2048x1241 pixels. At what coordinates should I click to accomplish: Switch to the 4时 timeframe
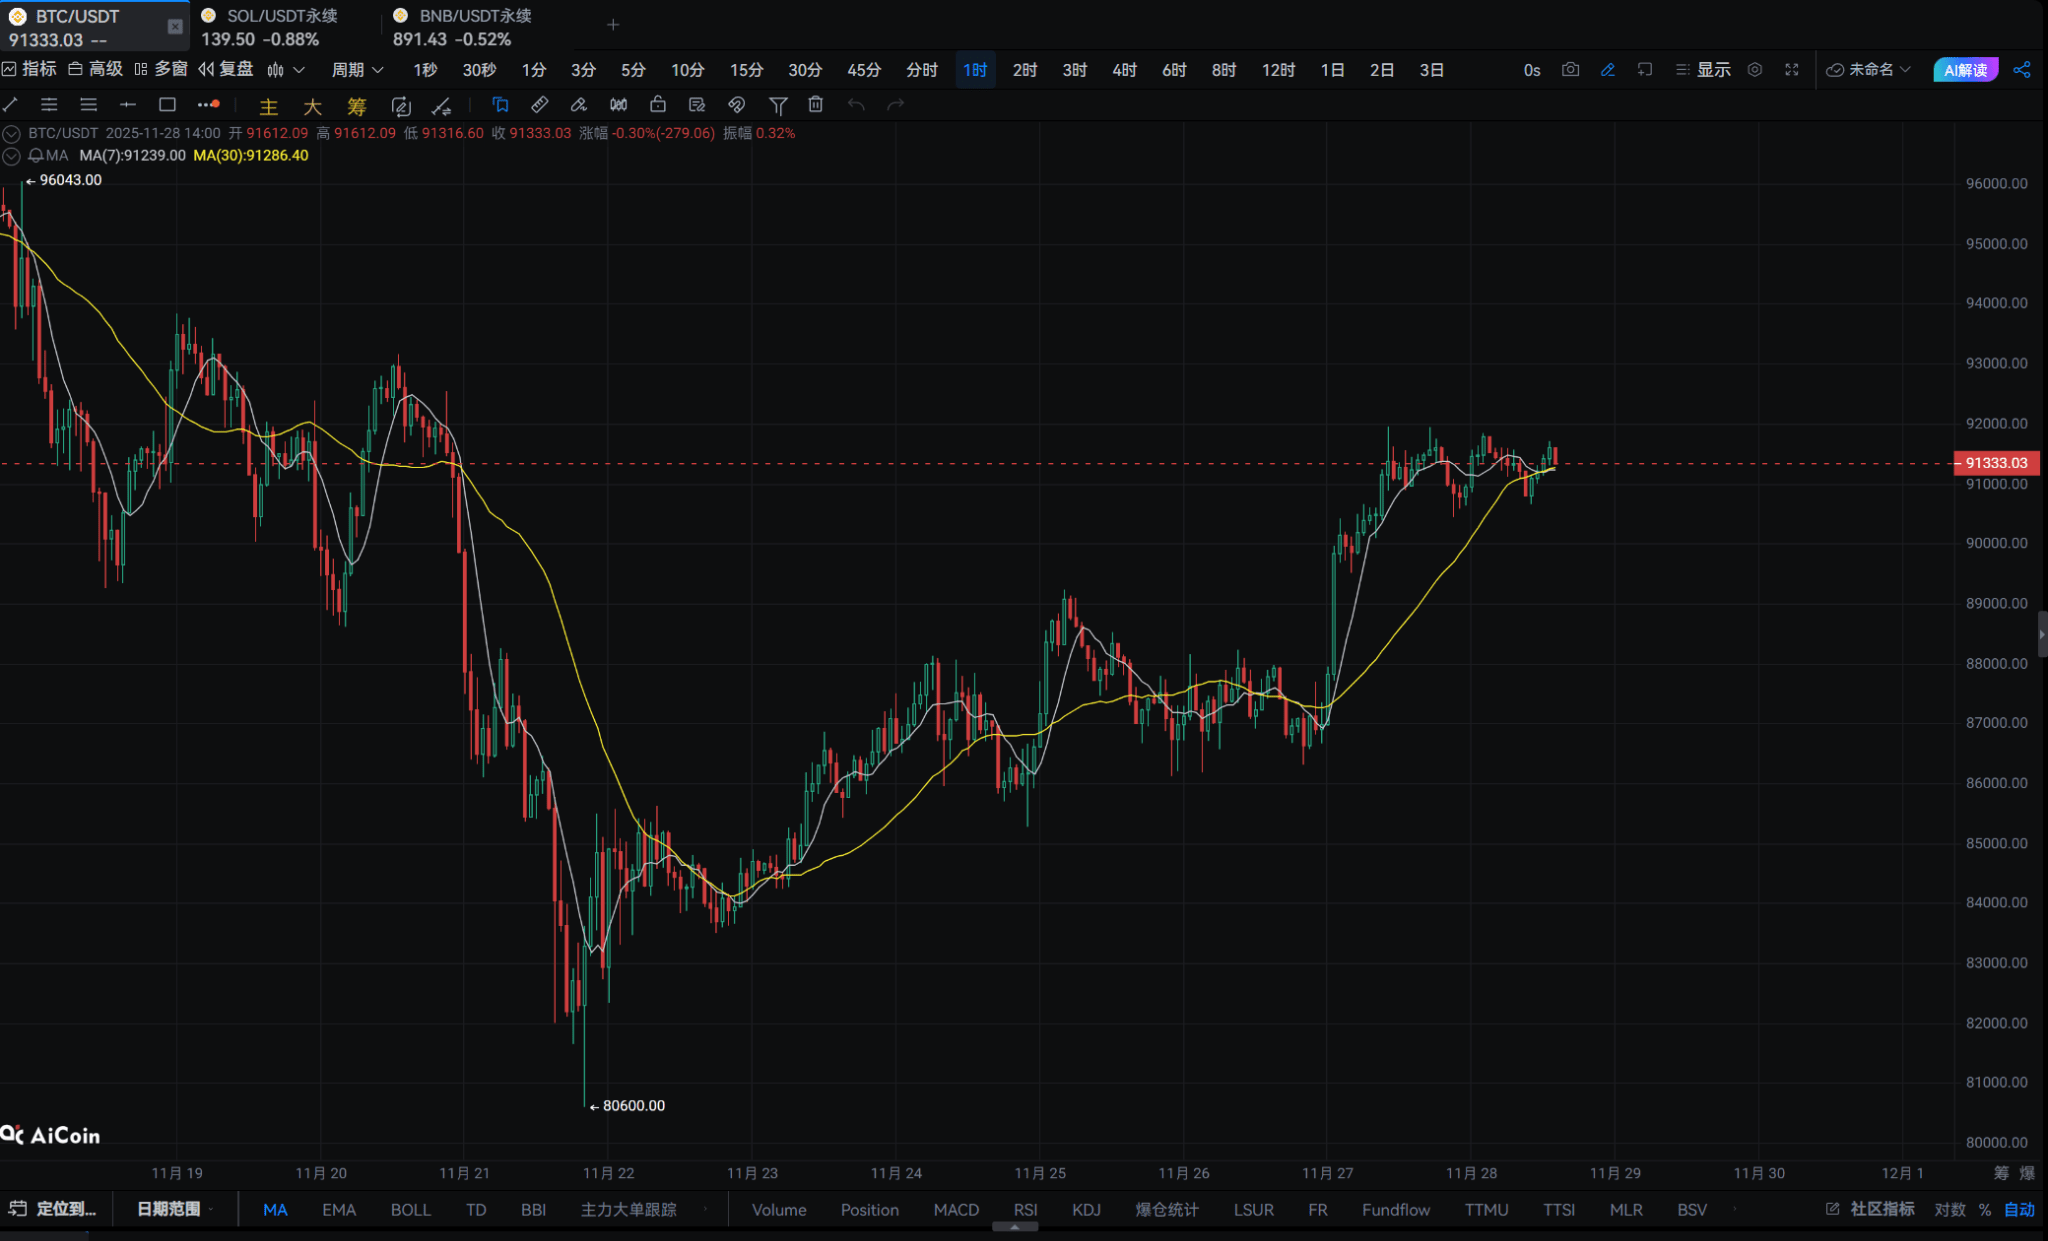pyautogui.click(x=1124, y=70)
